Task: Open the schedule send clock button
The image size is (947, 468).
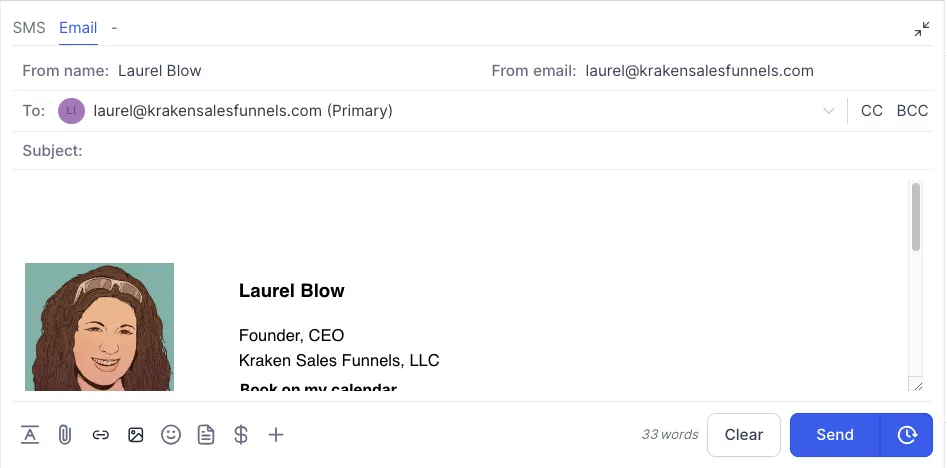Action: coord(907,435)
